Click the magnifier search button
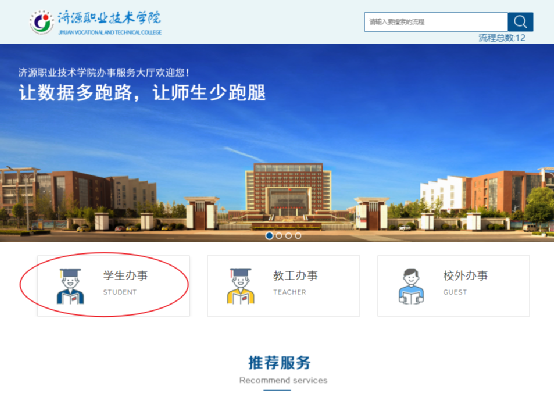The height and width of the screenshot is (399, 554). pyautogui.click(x=520, y=22)
